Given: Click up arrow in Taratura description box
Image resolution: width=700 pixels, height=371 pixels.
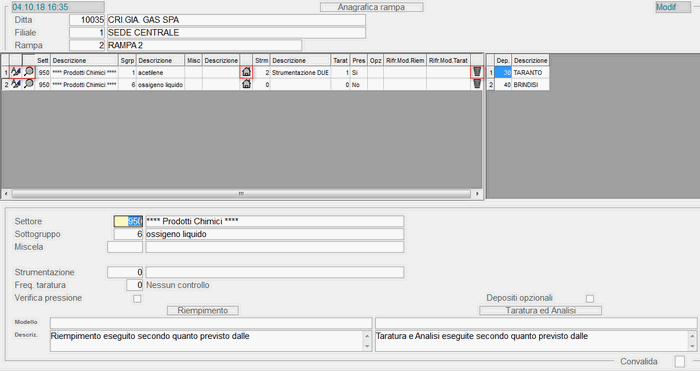Looking at the screenshot, I should click(x=692, y=336).
